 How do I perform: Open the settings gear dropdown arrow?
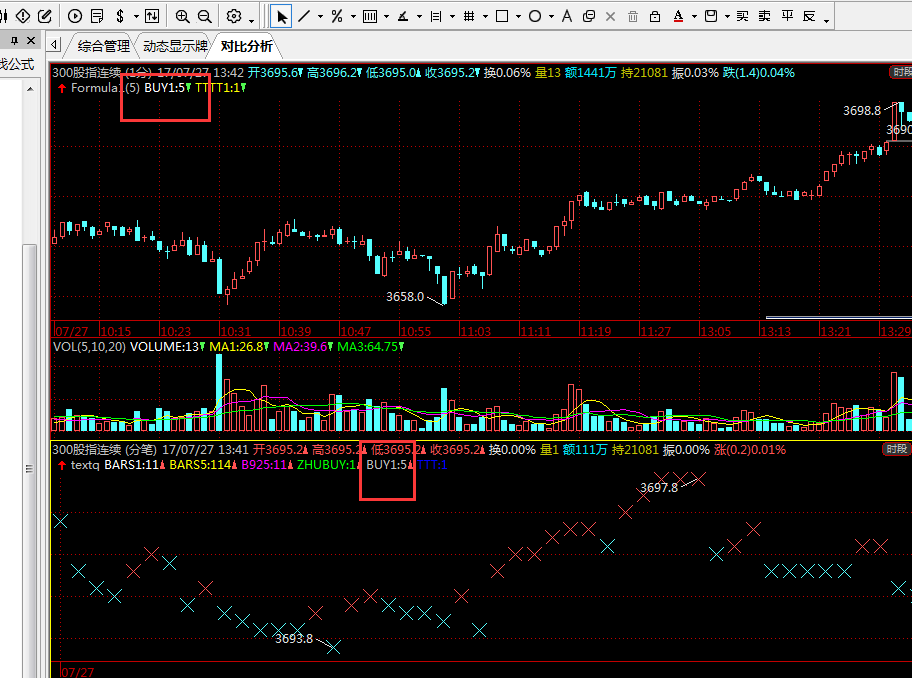(x=252, y=17)
